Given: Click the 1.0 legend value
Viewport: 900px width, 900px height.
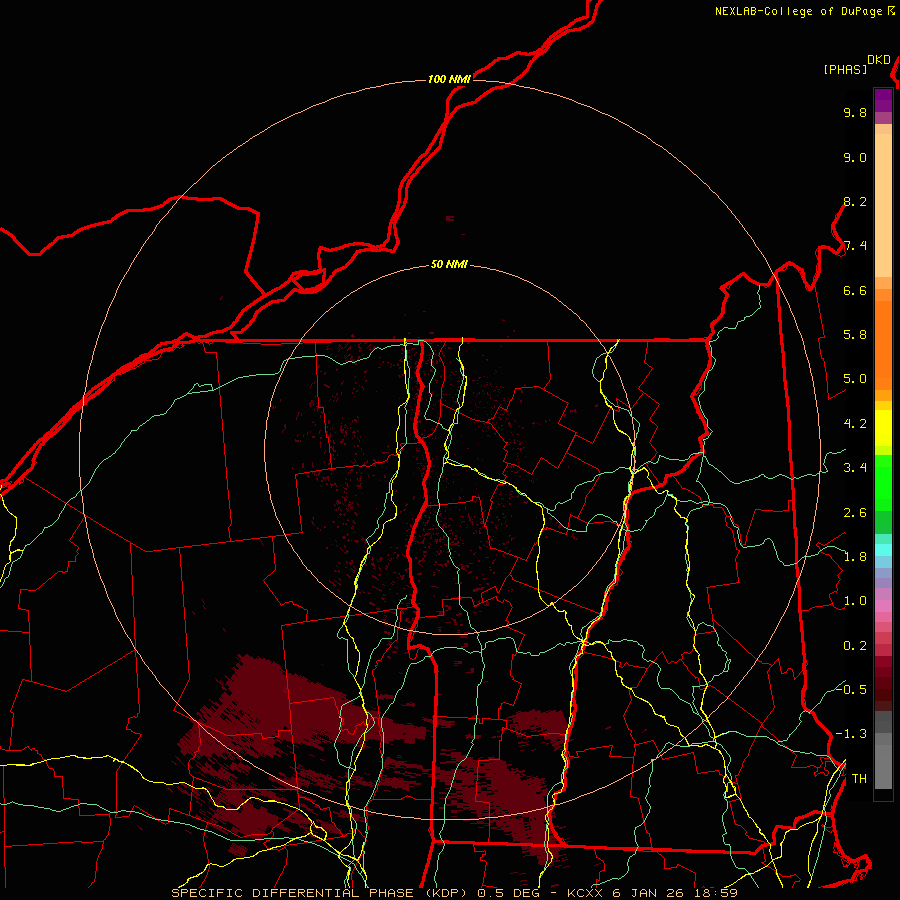Looking at the screenshot, I should pos(855,601).
